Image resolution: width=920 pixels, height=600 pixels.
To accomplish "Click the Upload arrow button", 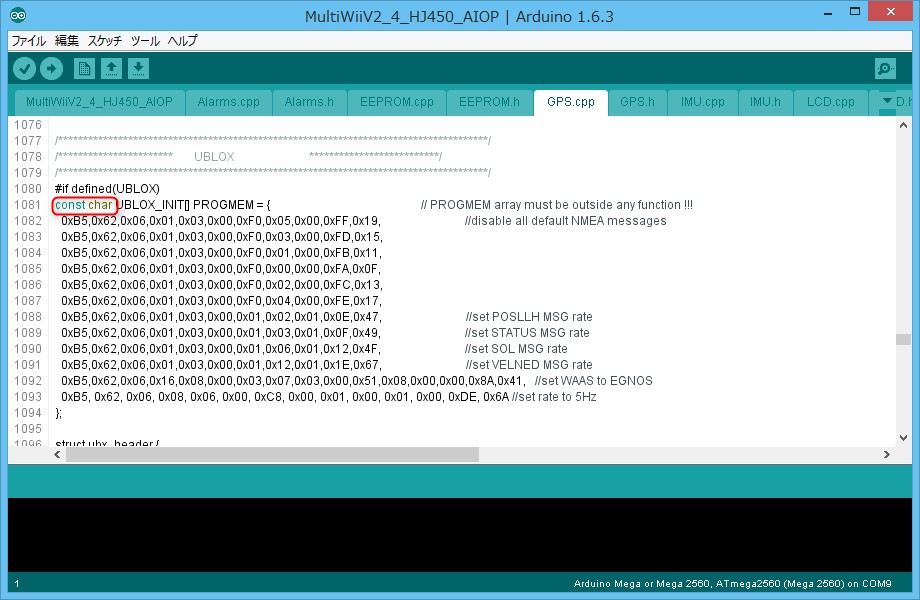I will 51,68.
